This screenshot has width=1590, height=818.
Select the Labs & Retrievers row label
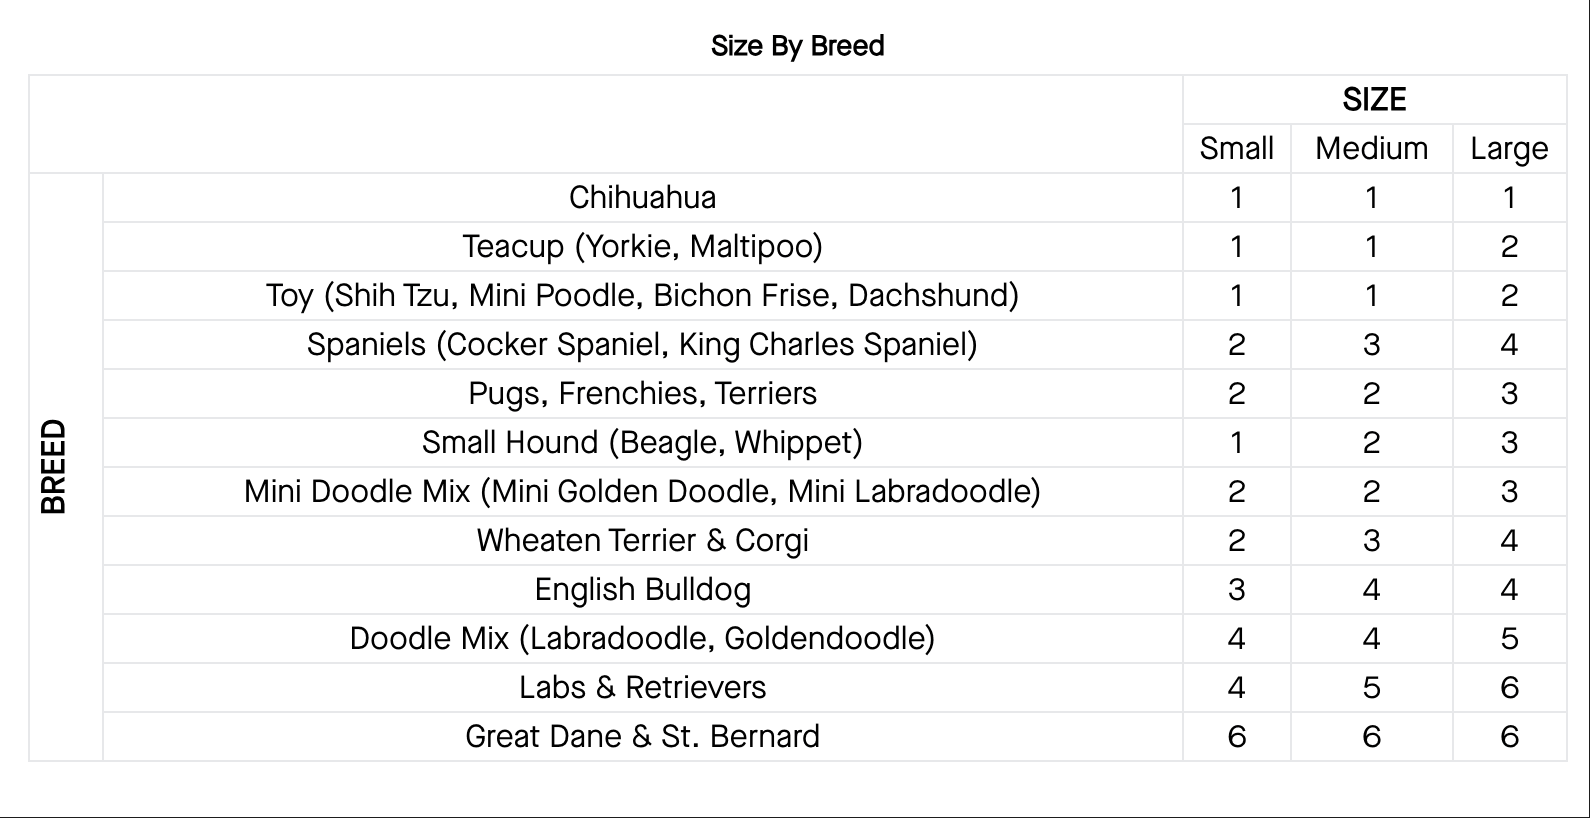(642, 687)
